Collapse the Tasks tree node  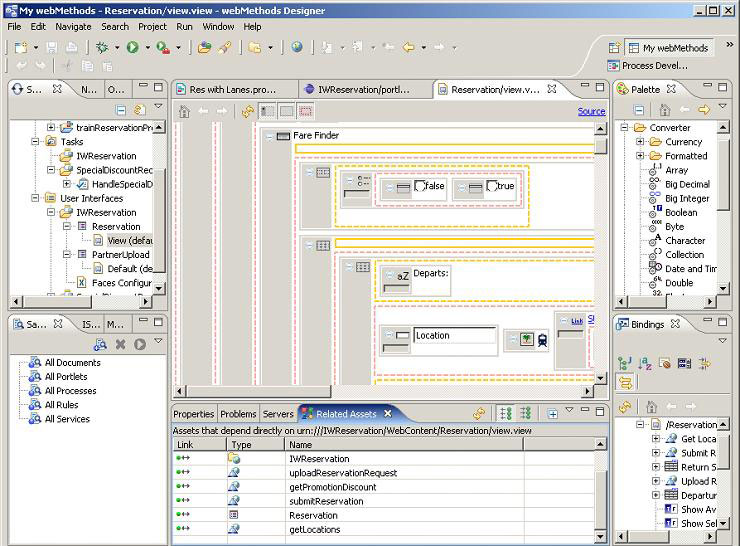tap(37, 142)
